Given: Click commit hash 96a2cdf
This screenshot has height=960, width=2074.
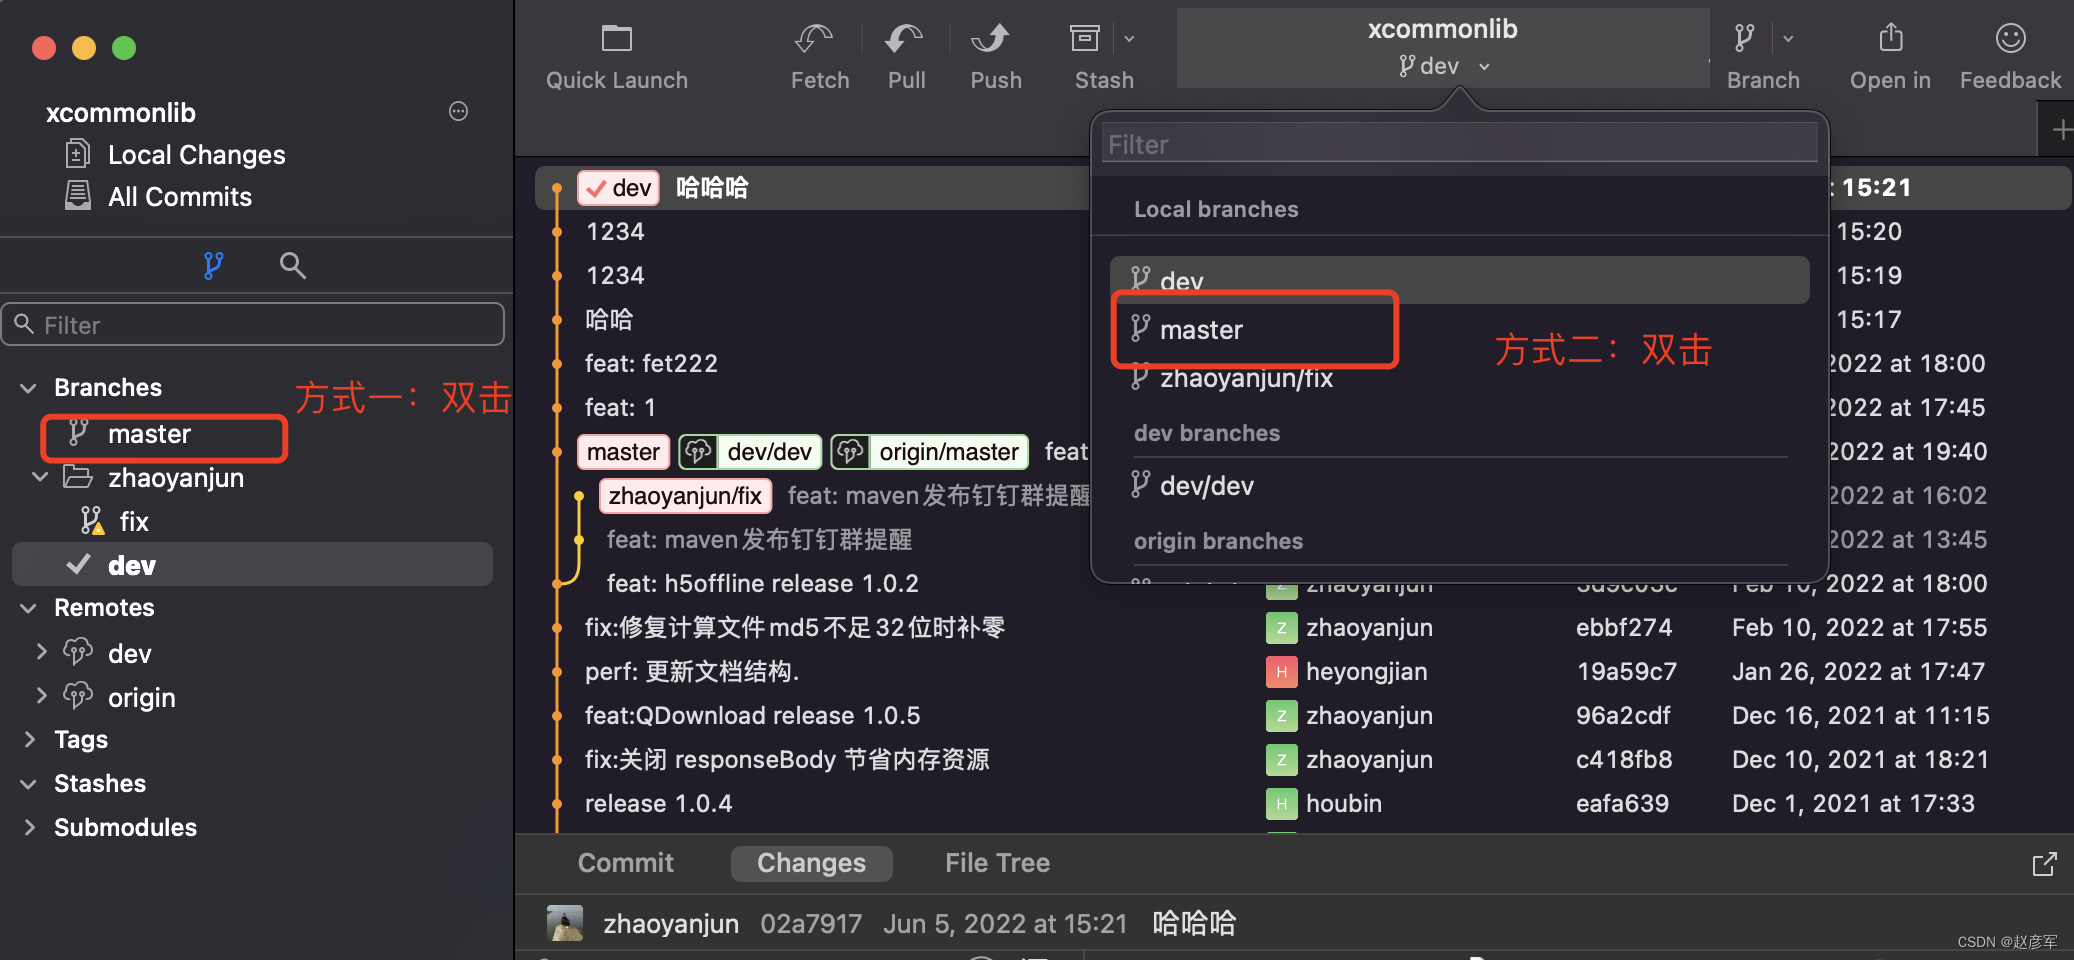Looking at the screenshot, I should [x=1622, y=716].
